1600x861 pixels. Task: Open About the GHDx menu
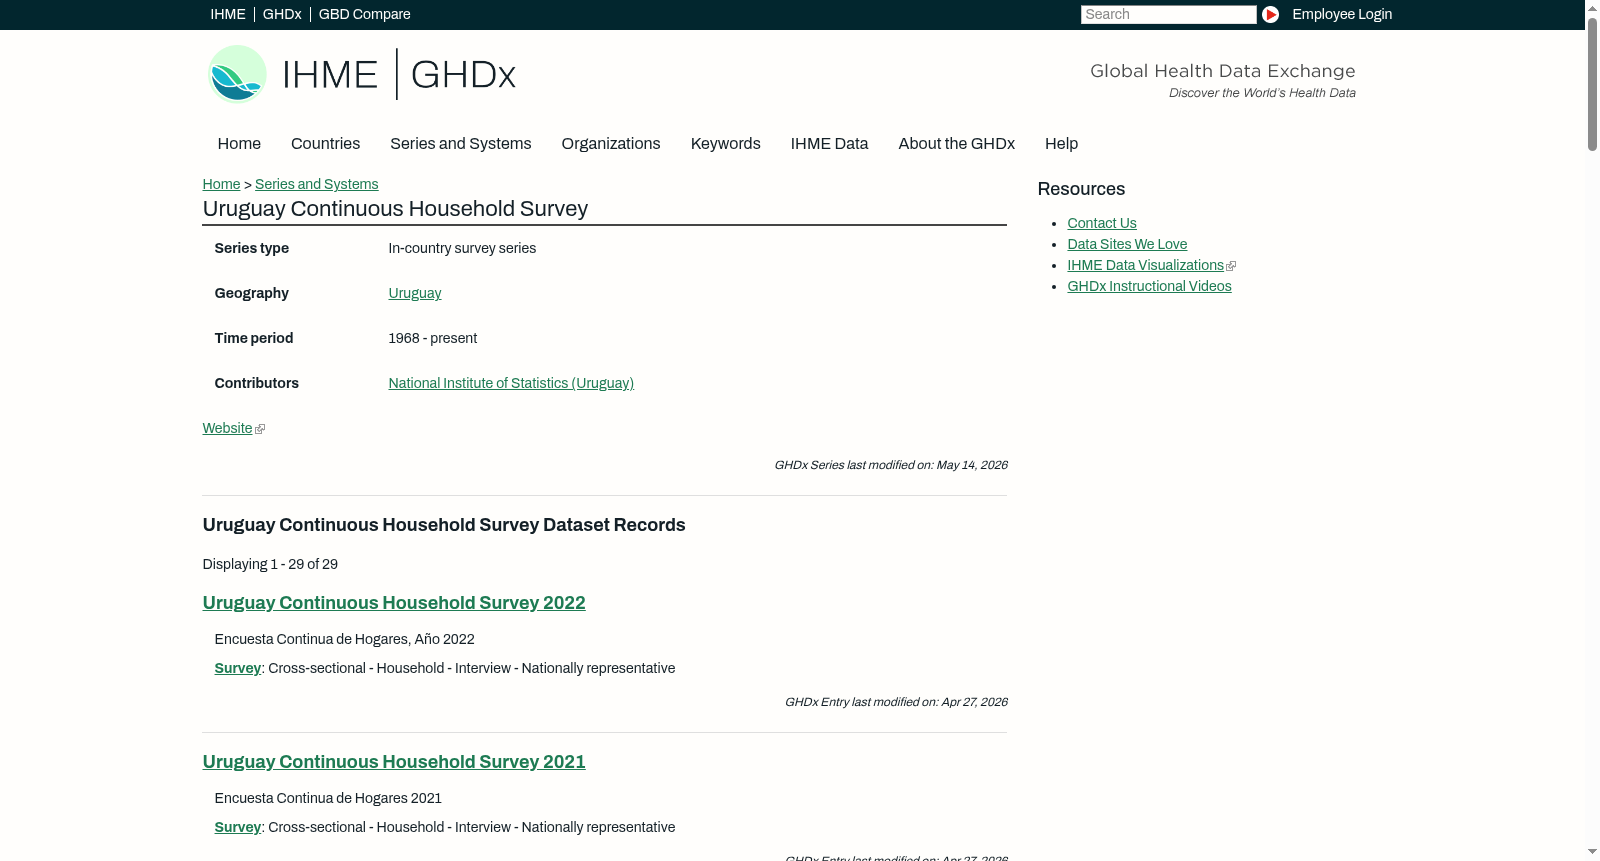pos(956,144)
